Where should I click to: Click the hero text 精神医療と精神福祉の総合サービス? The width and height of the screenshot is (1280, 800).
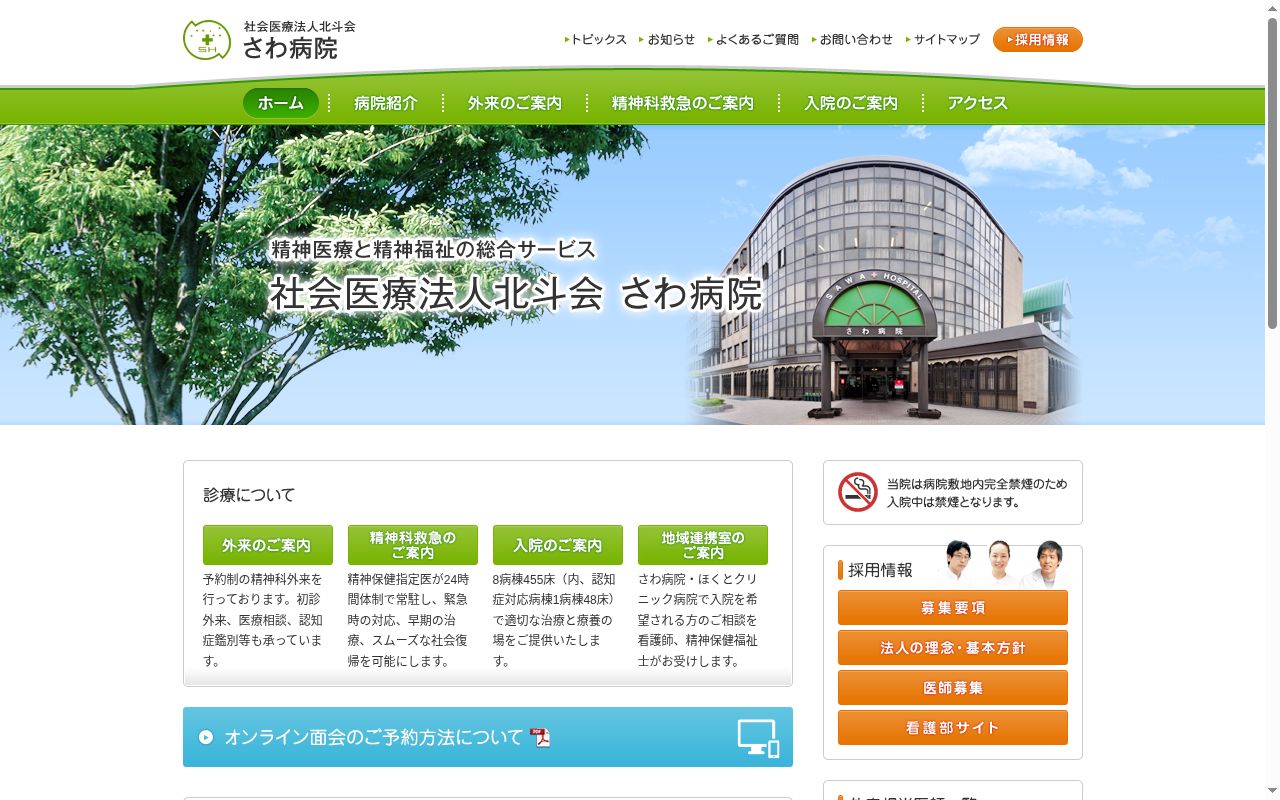pos(433,249)
